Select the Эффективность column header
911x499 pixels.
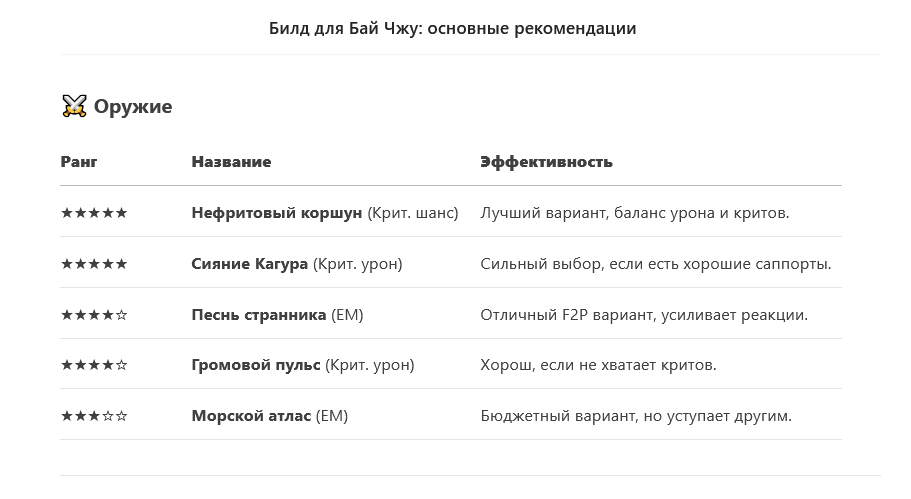pyautogui.click(x=546, y=161)
